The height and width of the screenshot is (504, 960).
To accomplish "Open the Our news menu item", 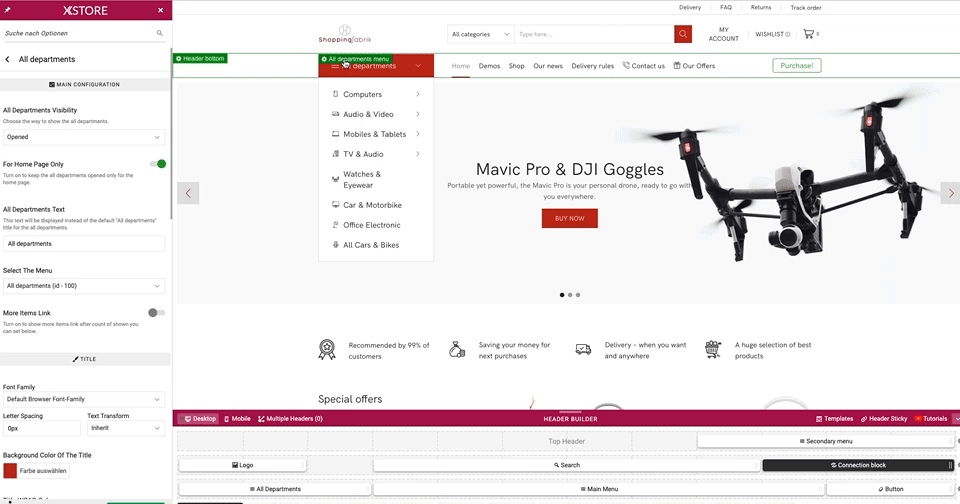I will click(x=548, y=66).
